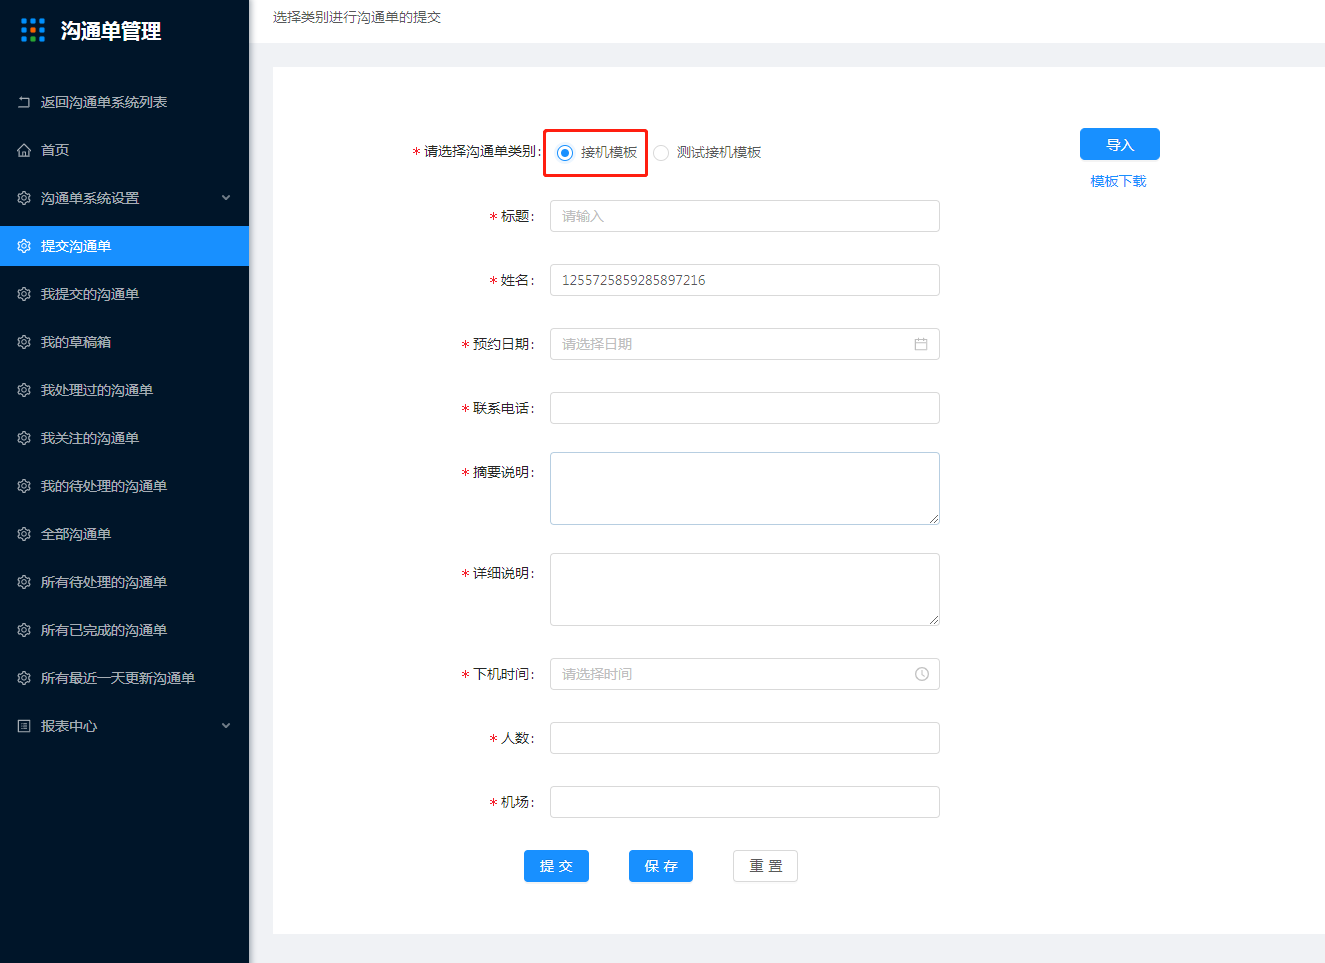Image resolution: width=1325 pixels, height=963 pixels.
Task: Click the gear icon beside 我的草稿箱
Action: tap(24, 342)
